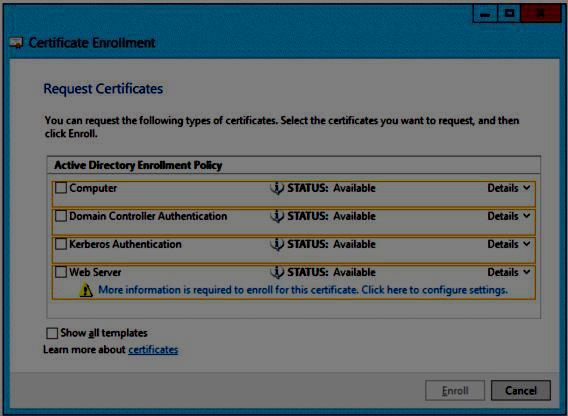Enable the Domain Controller Authentication checkbox

pyautogui.click(x=61, y=216)
